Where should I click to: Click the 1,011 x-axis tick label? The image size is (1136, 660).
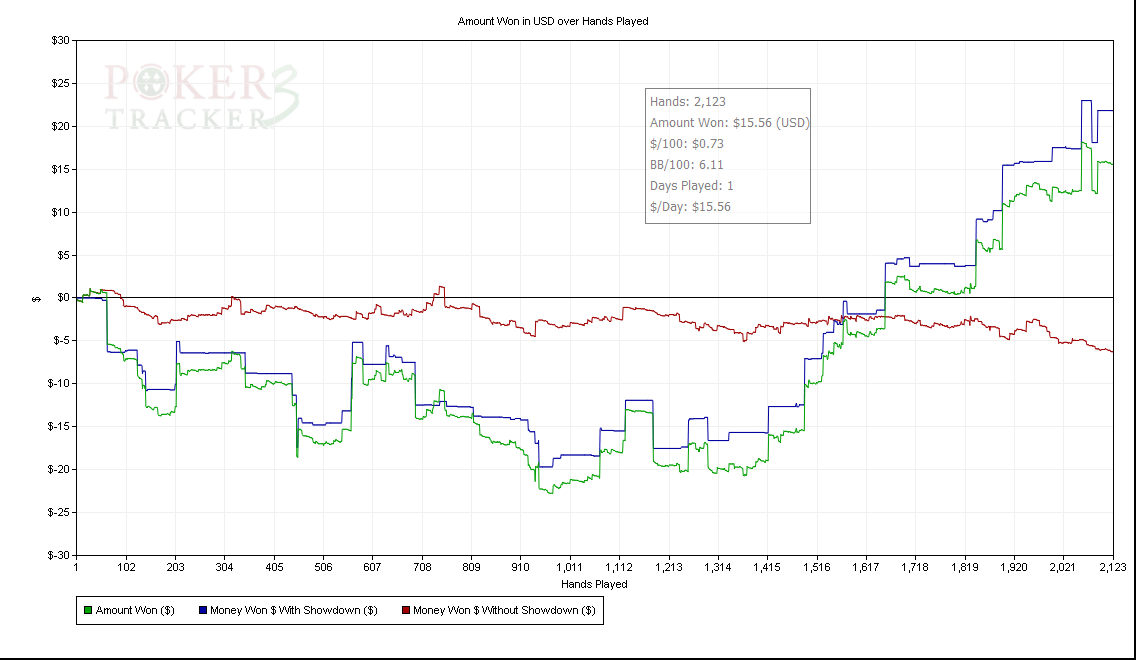[x=569, y=567]
